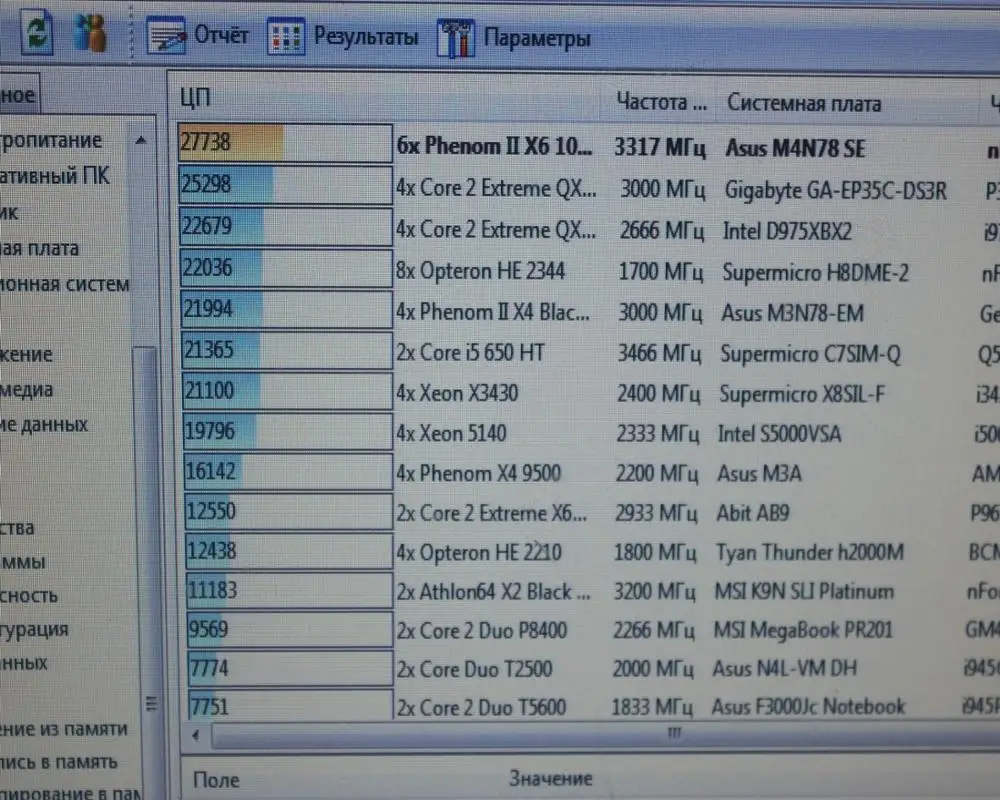Click Supermicro C7SIM-Q cell
The height and width of the screenshot is (800, 1000).
click(x=811, y=353)
